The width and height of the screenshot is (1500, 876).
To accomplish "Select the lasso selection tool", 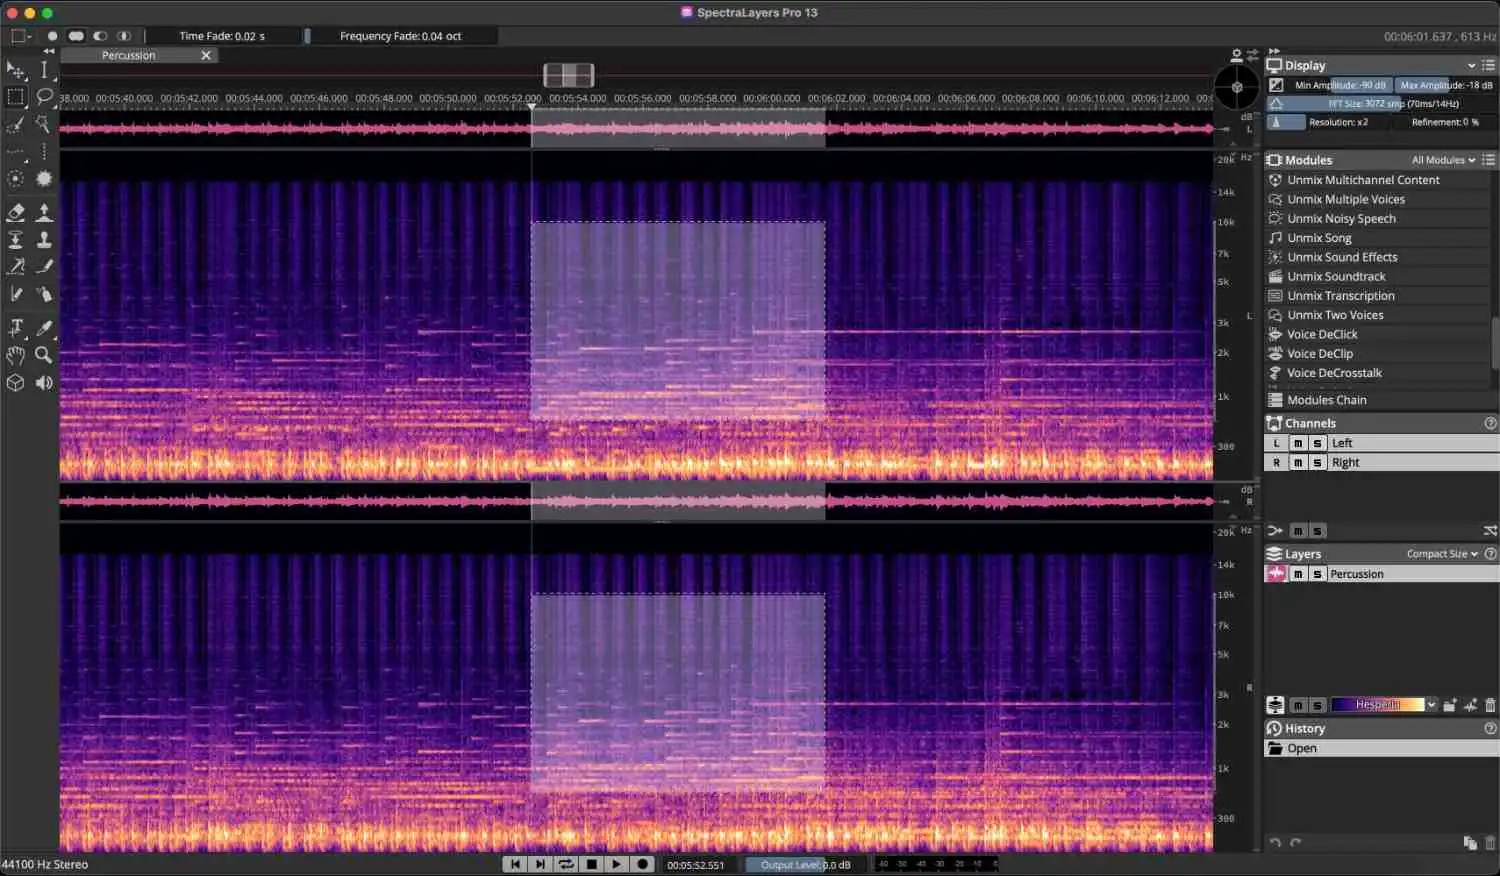I will 44,97.
